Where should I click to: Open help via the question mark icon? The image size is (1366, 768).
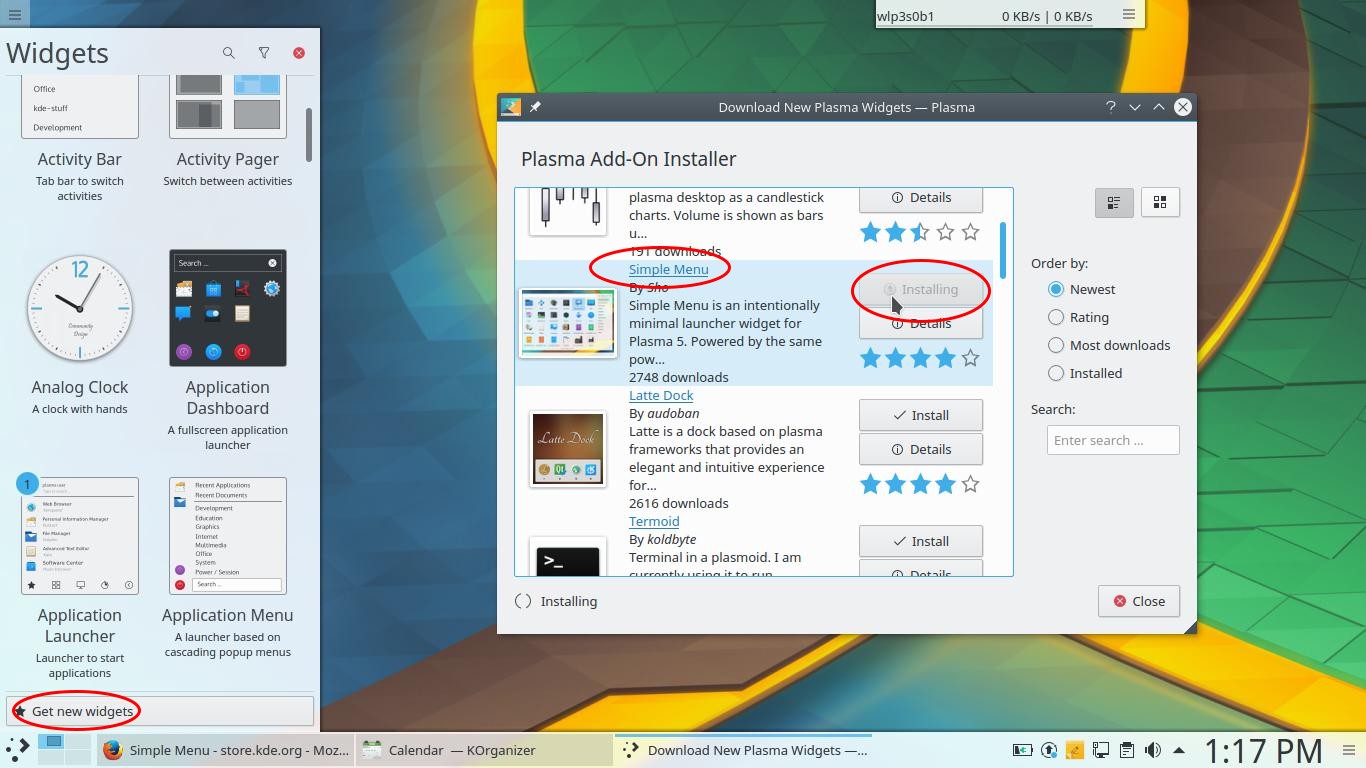[1110, 107]
